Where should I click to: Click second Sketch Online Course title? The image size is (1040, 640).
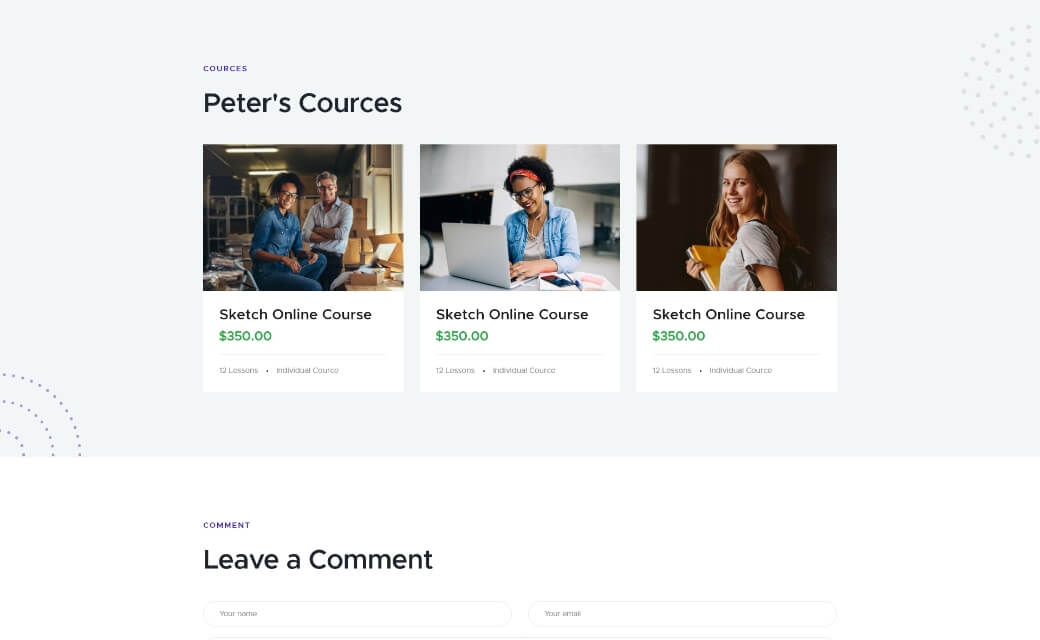tap(512, 314)
